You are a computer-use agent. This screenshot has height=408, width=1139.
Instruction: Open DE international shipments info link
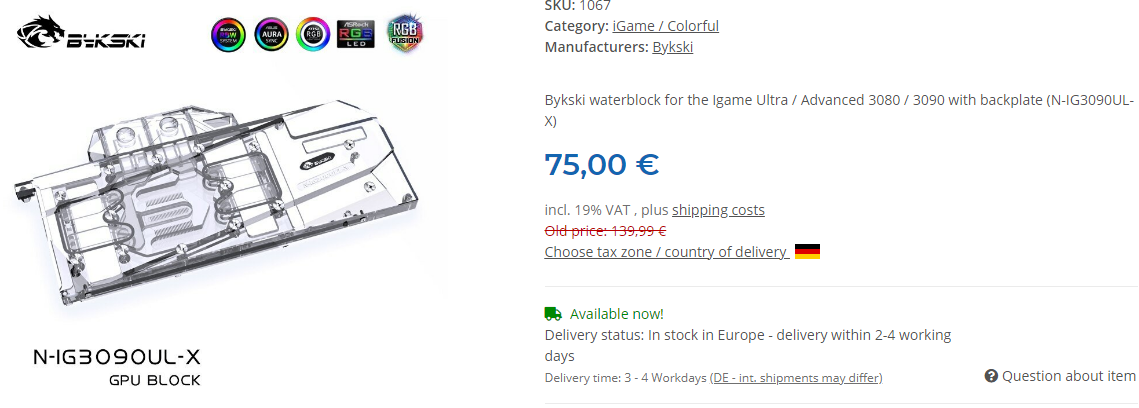(795, 378)
